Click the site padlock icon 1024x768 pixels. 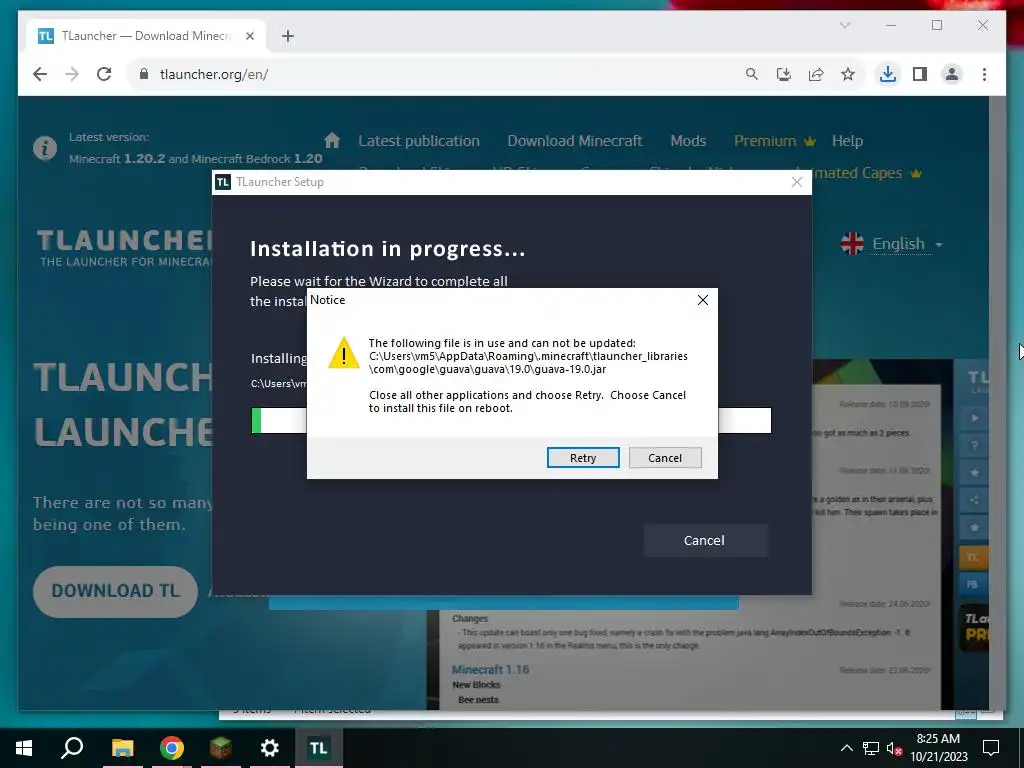[144, 74]
